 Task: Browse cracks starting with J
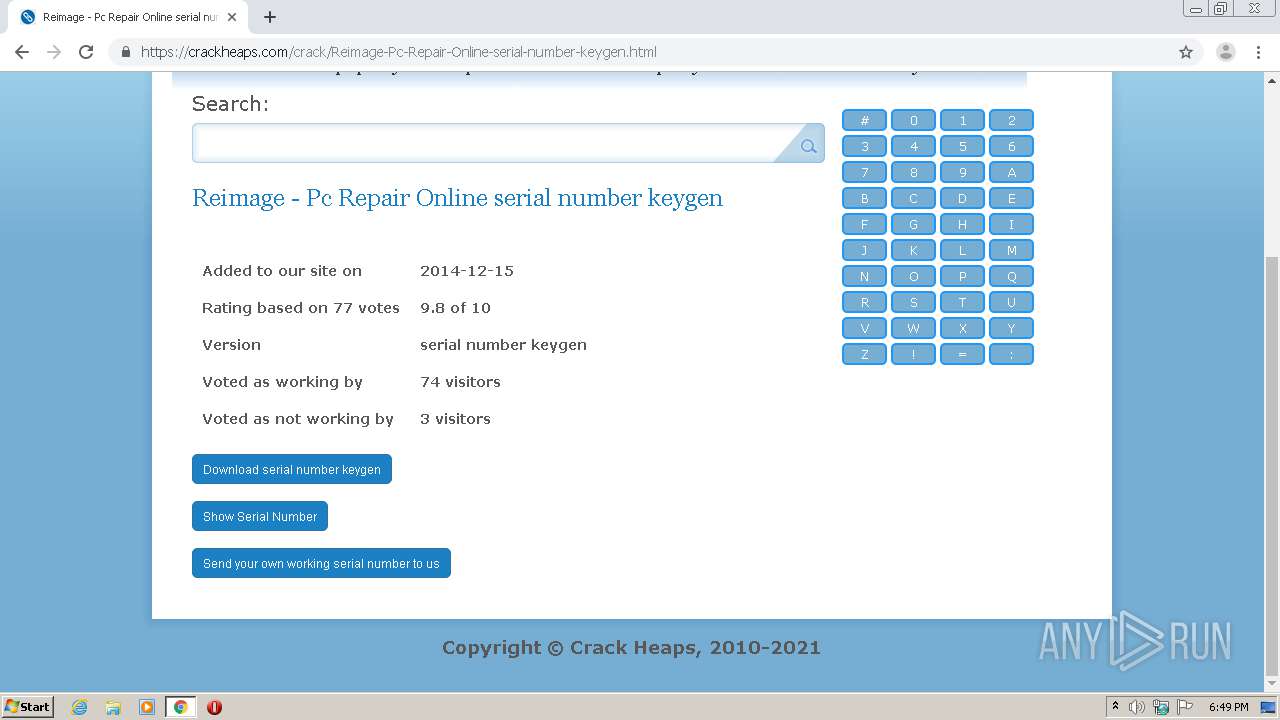click(x=864, y=250)
